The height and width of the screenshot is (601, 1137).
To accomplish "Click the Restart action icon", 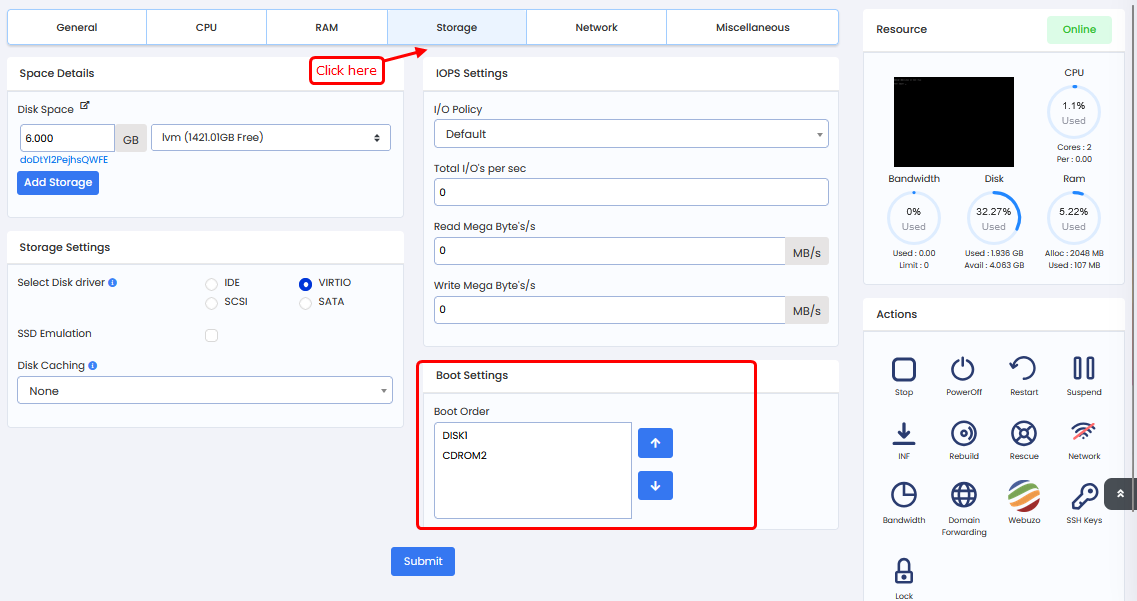I will pyautogui.click(x=1023, y=369).
